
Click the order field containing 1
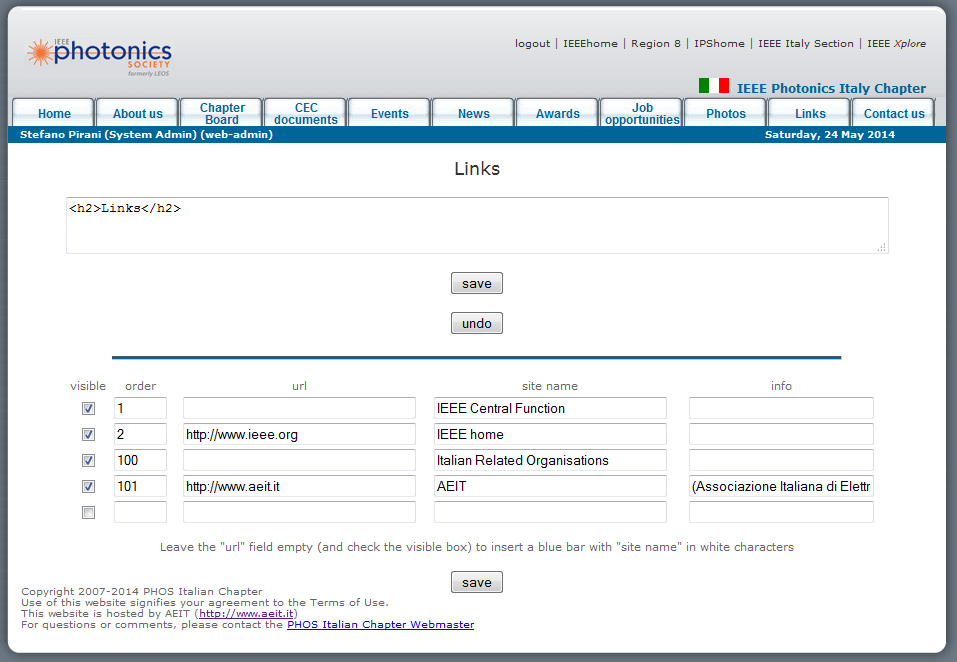point(140,408)
